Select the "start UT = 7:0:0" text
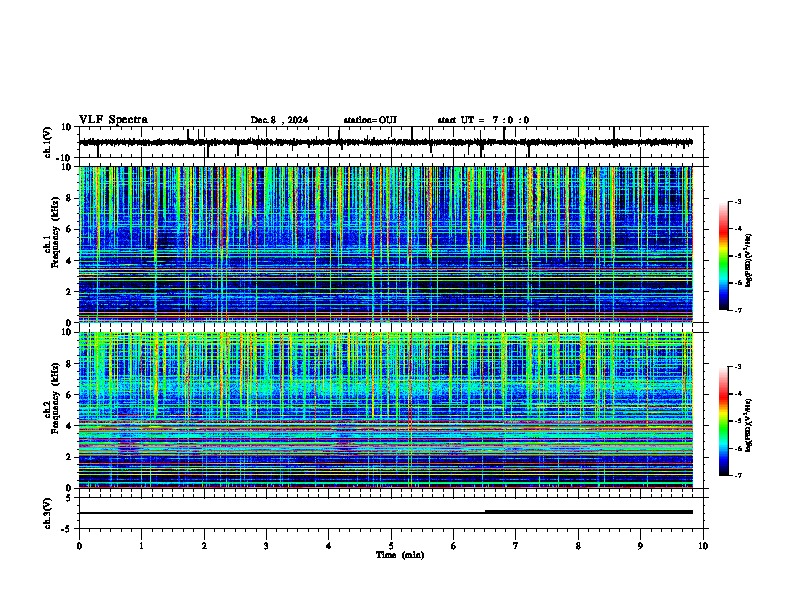 click(x=483, y=120)
